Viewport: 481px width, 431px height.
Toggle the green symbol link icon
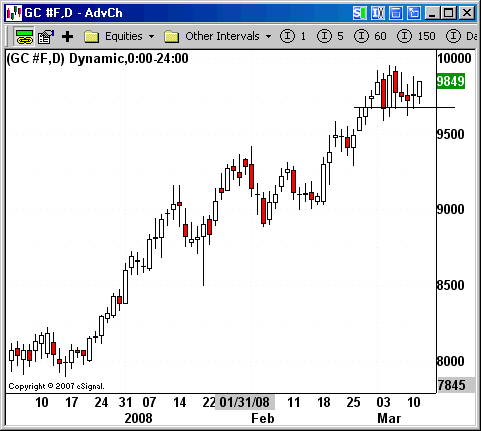click(x=24, y=37)
